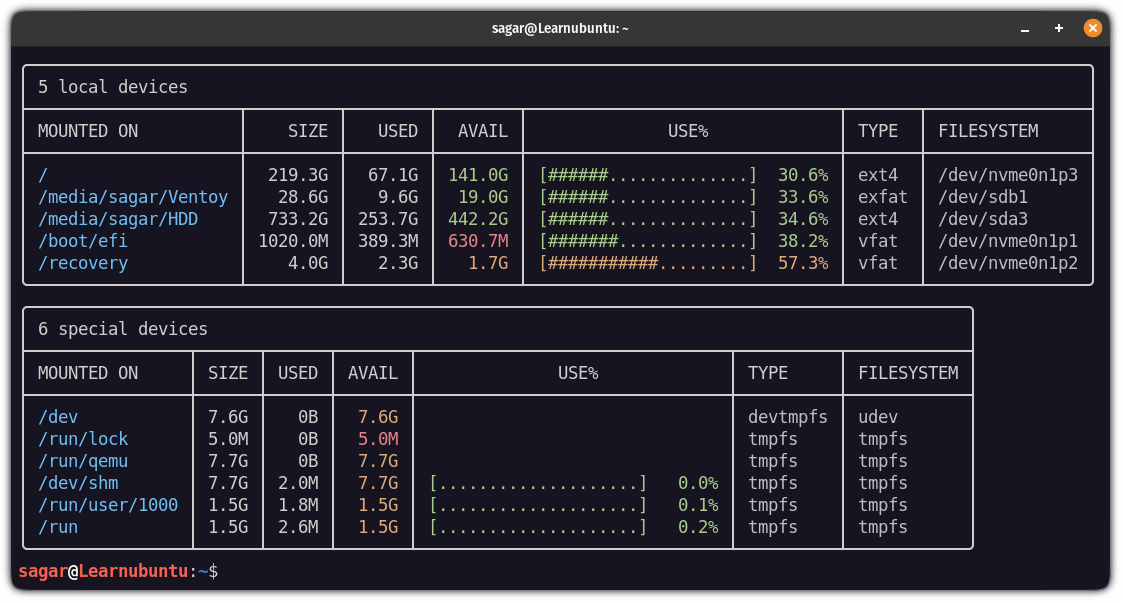Select the SIZE column header
This screenshot has width=1123, height=603.
[x=307, y=131]
